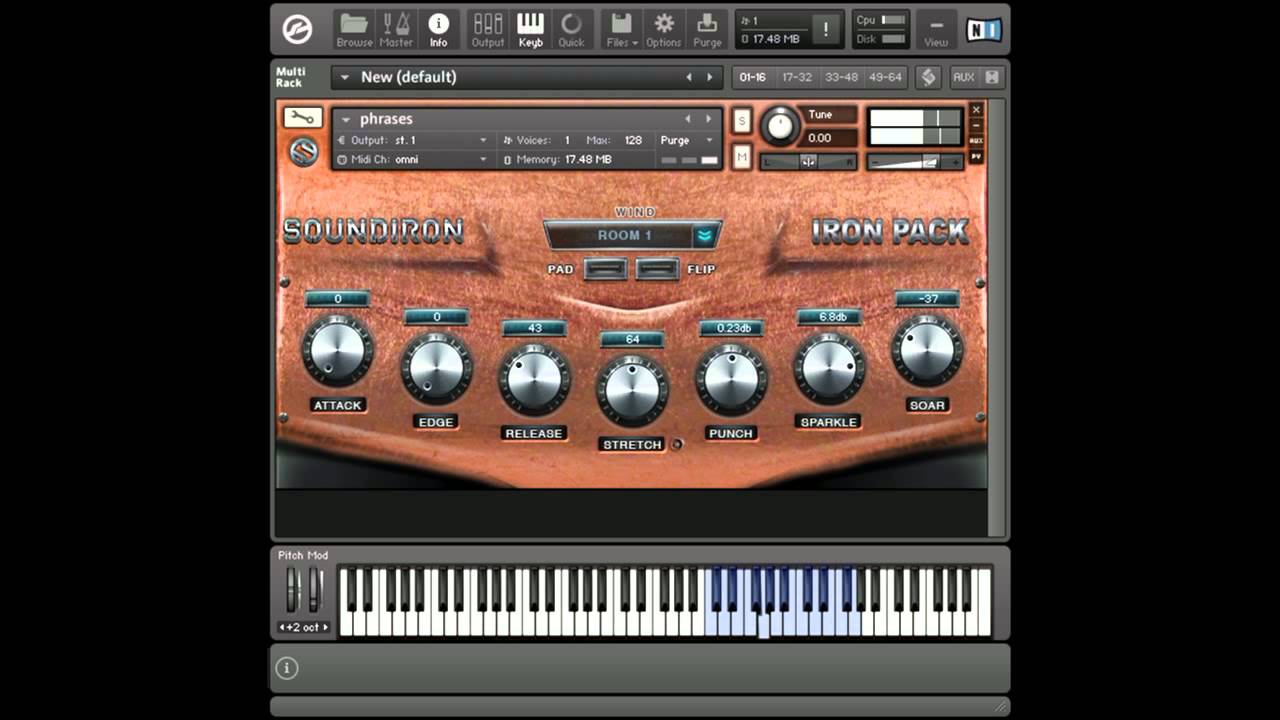Click the panic exclamation button
This screenshot has height=720, width=1280.
[826, 30]
